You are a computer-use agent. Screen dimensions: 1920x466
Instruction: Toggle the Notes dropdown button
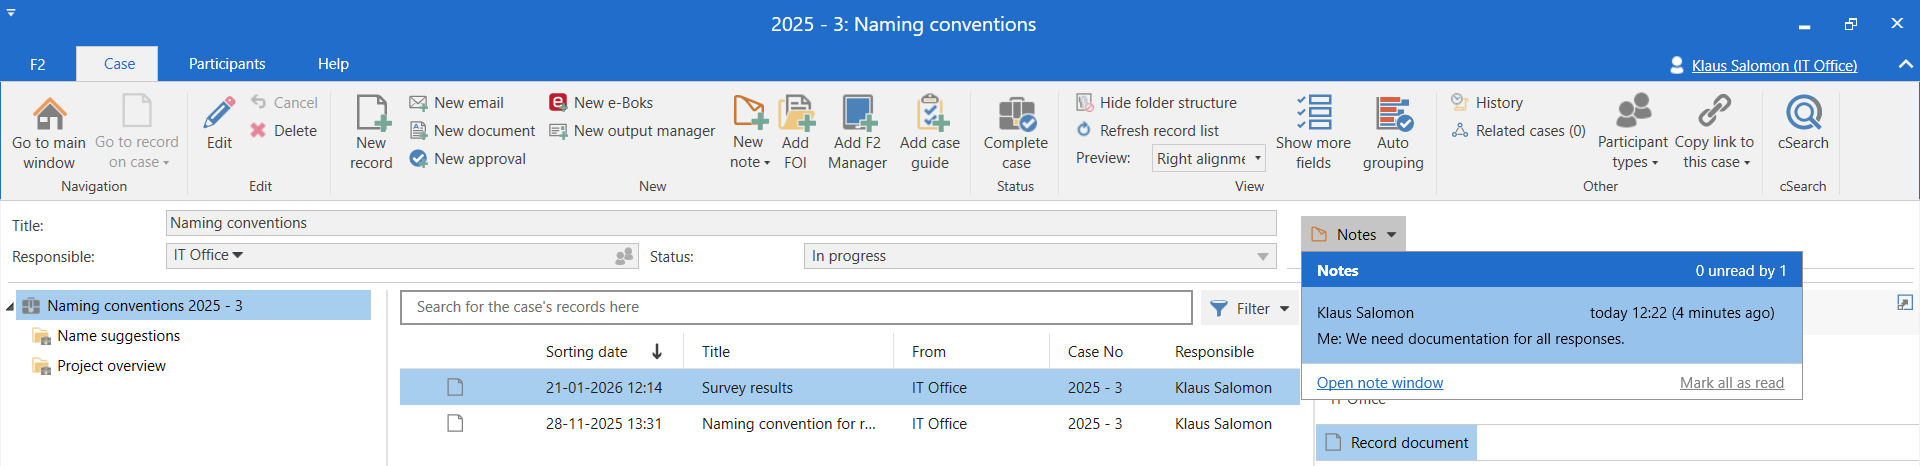(x=1353, y=234)
